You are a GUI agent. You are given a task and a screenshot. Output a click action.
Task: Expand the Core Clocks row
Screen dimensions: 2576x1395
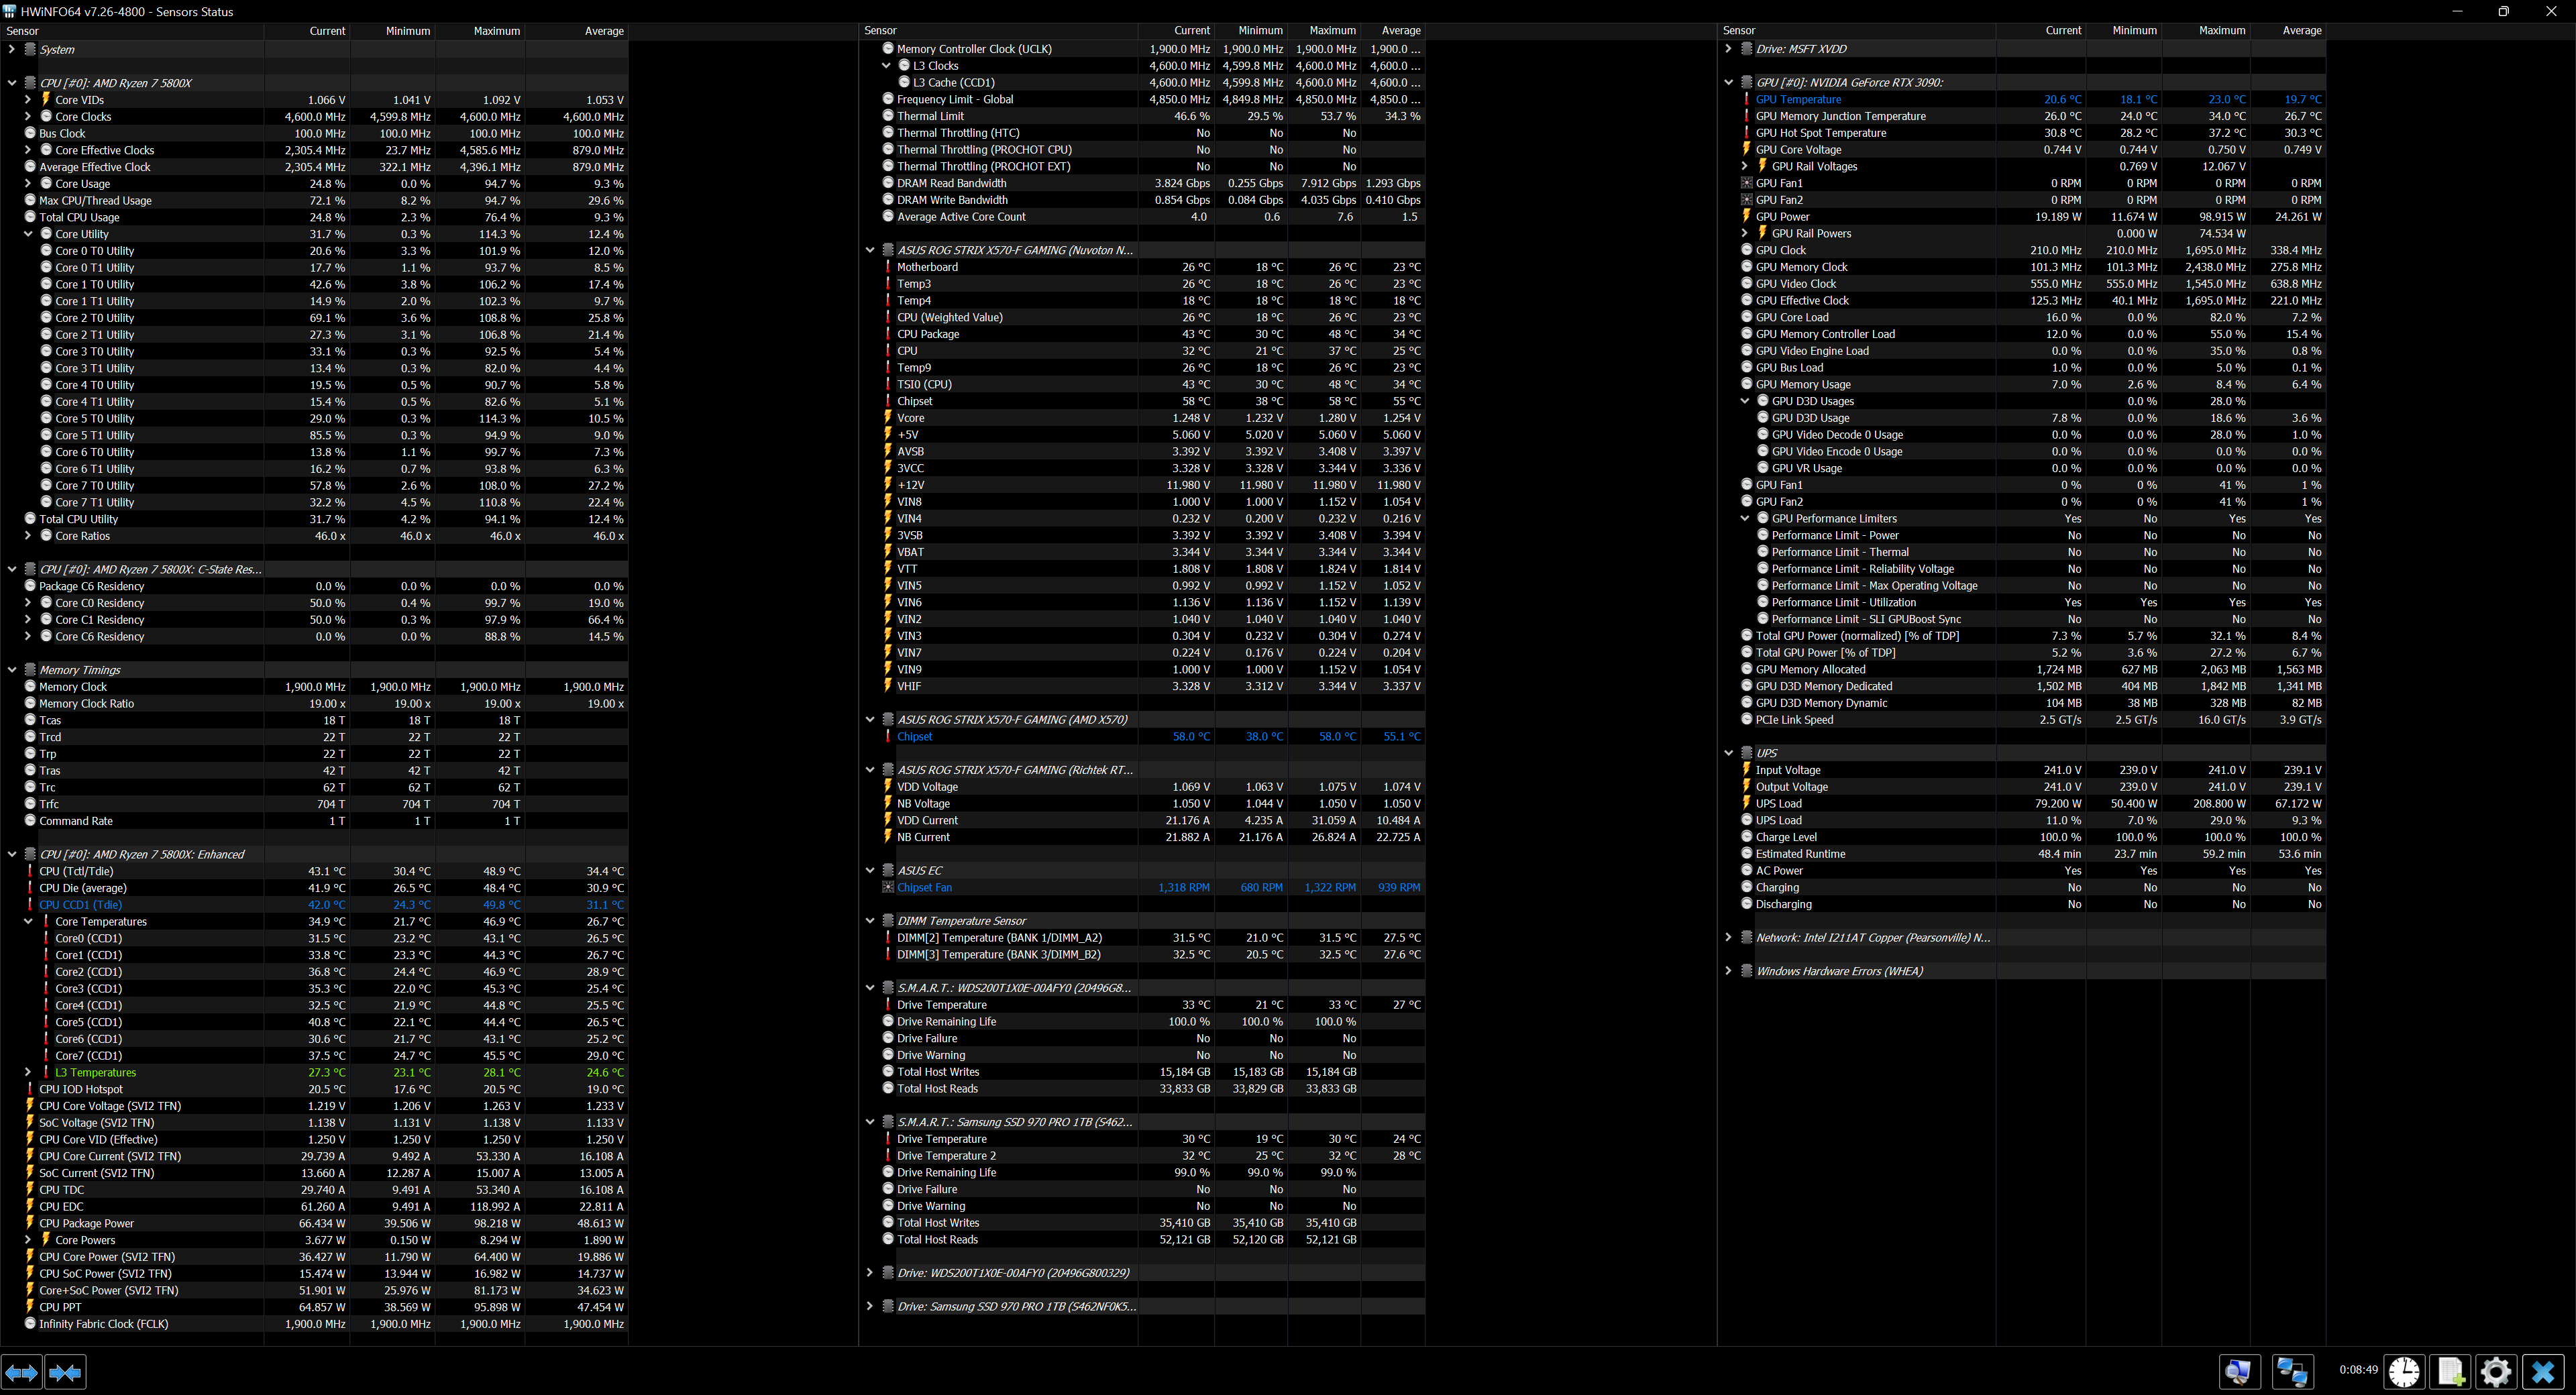[28, 116]
